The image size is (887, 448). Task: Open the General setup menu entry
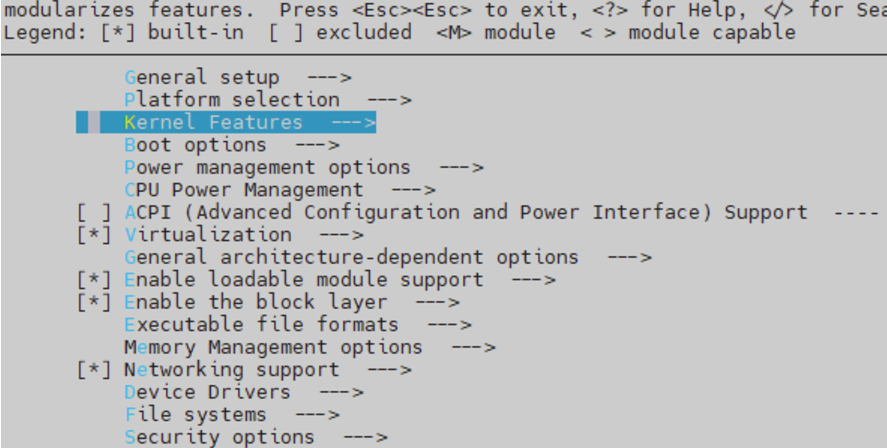201,77
